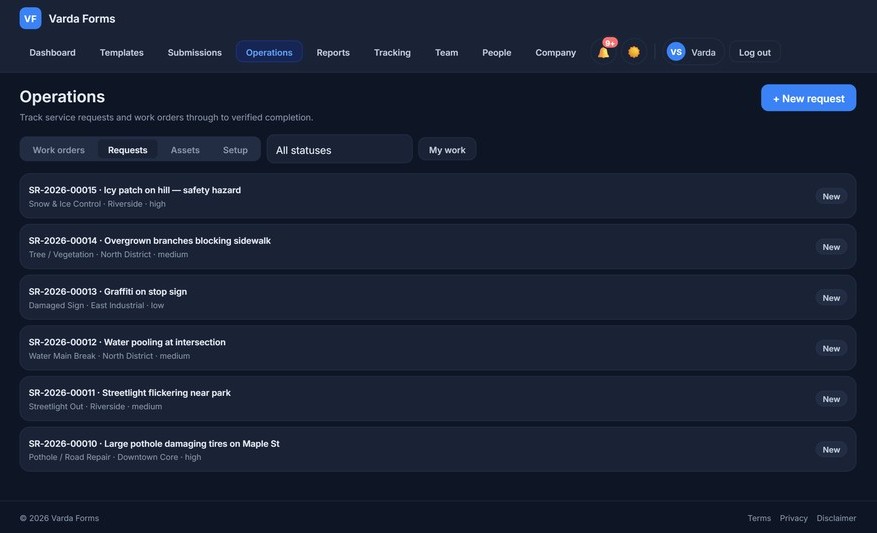Open Submissions in the navigation

(x=195, y=53)
